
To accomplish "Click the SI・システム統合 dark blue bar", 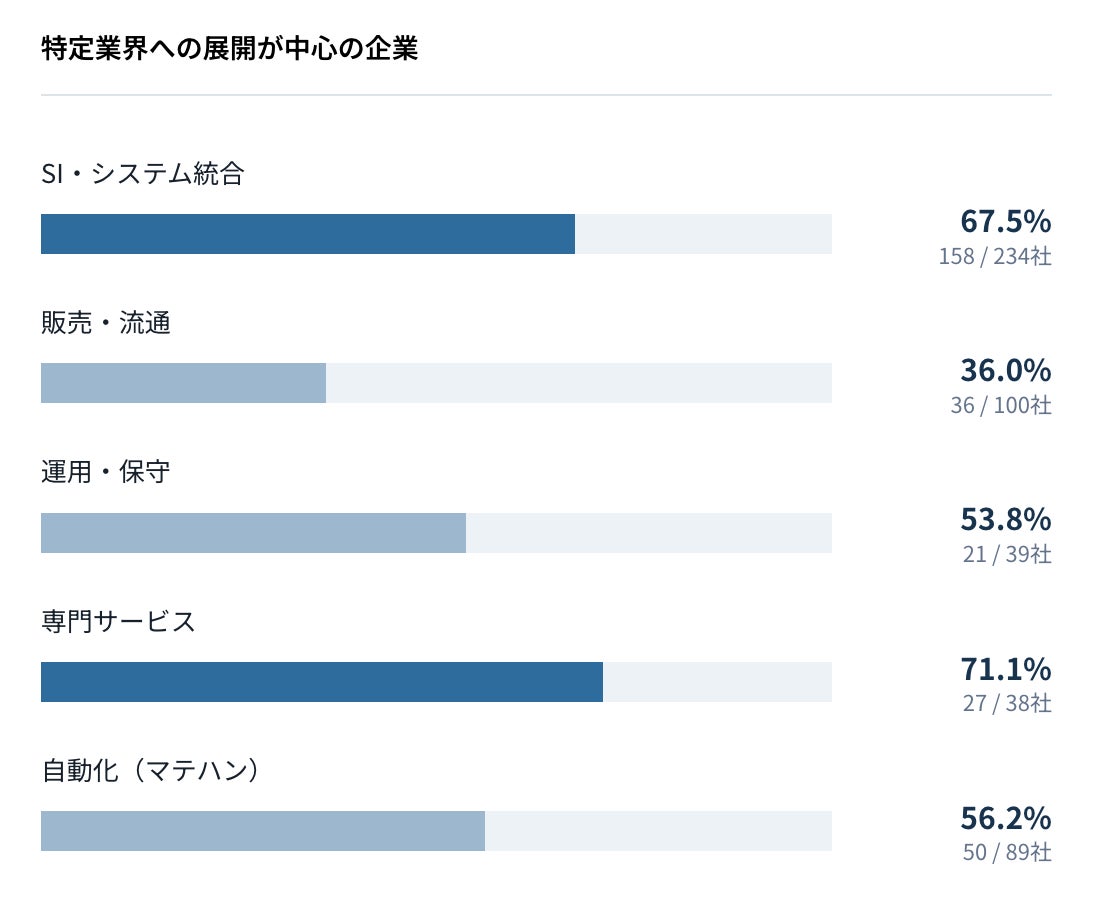I will click(x=308, y=234).
